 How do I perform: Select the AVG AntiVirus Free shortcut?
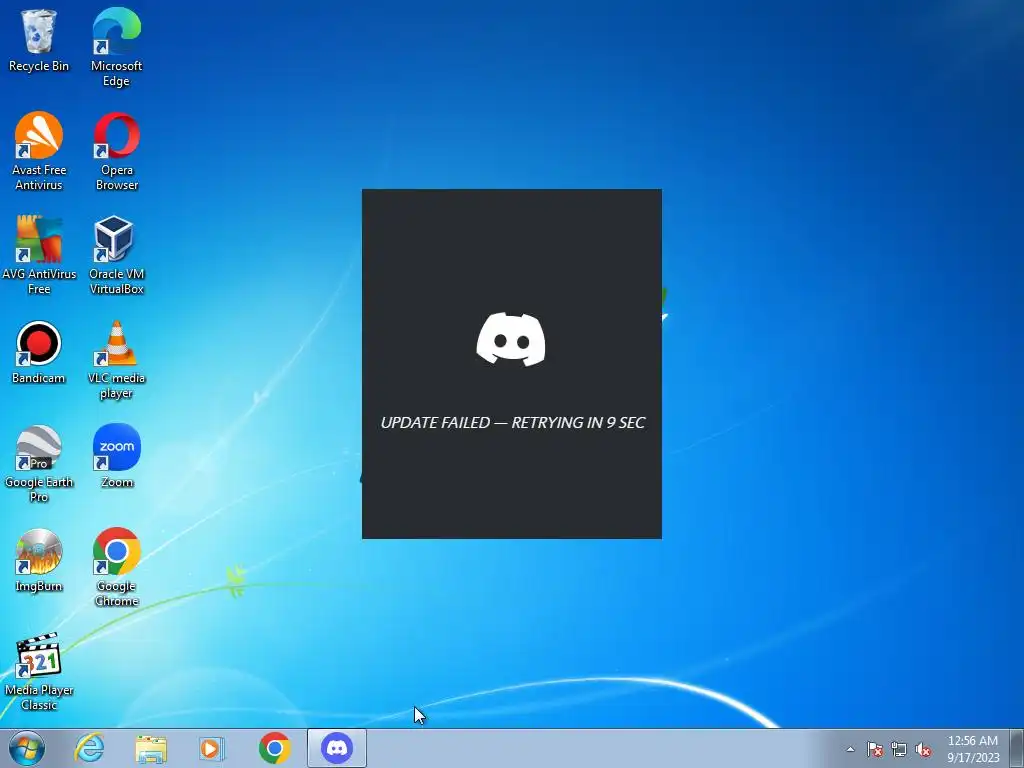[x=39, y=255]
